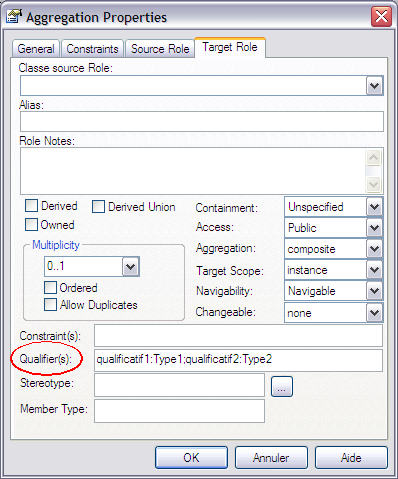Click into the Stereotype field

179,385
